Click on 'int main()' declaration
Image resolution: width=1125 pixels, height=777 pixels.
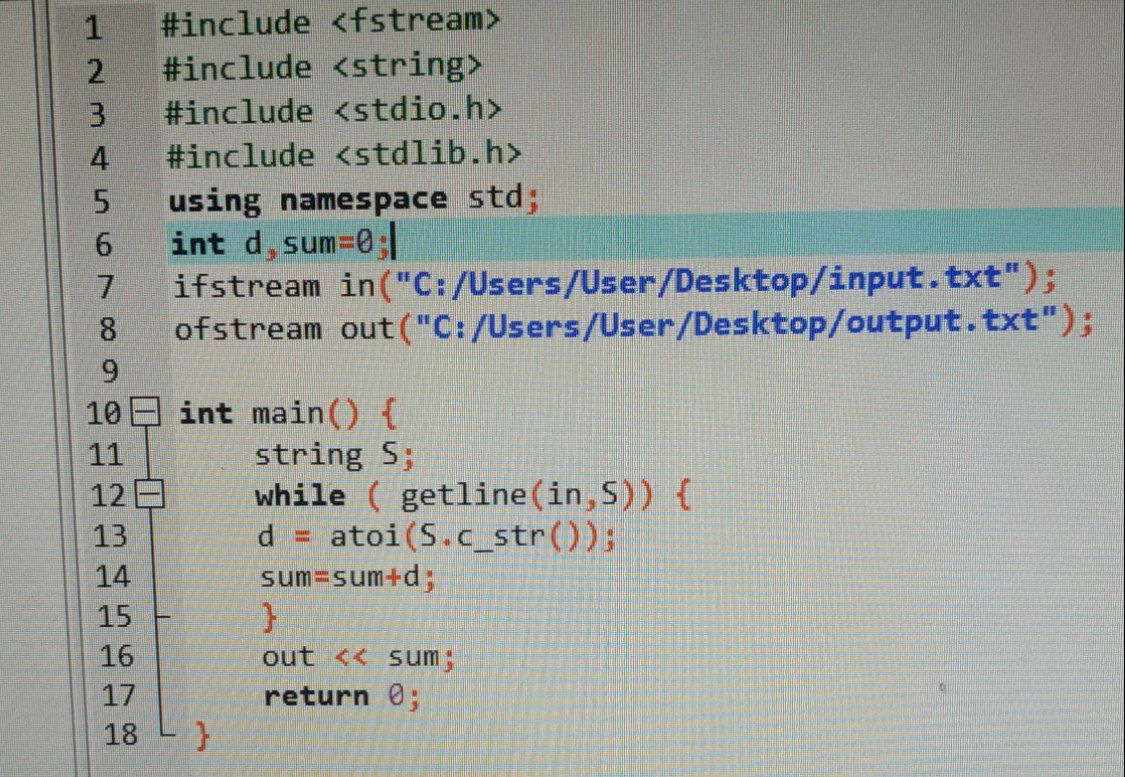coord(268,413)
